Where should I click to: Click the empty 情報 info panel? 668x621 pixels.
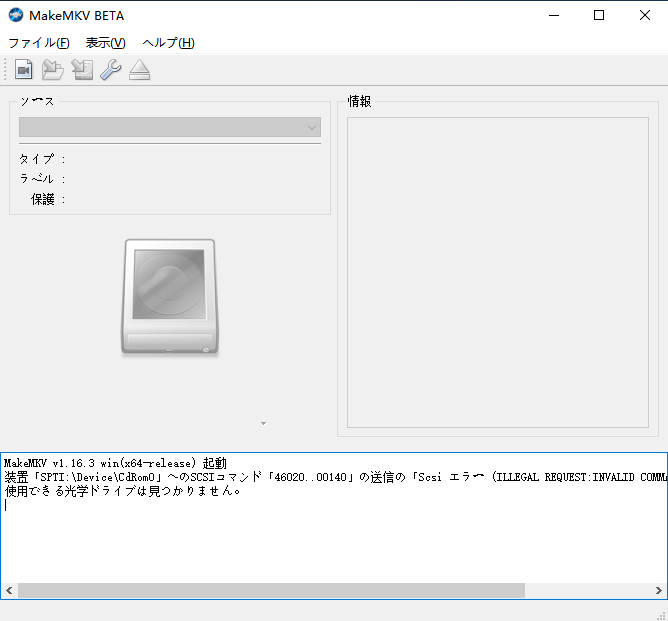(498, 272)
